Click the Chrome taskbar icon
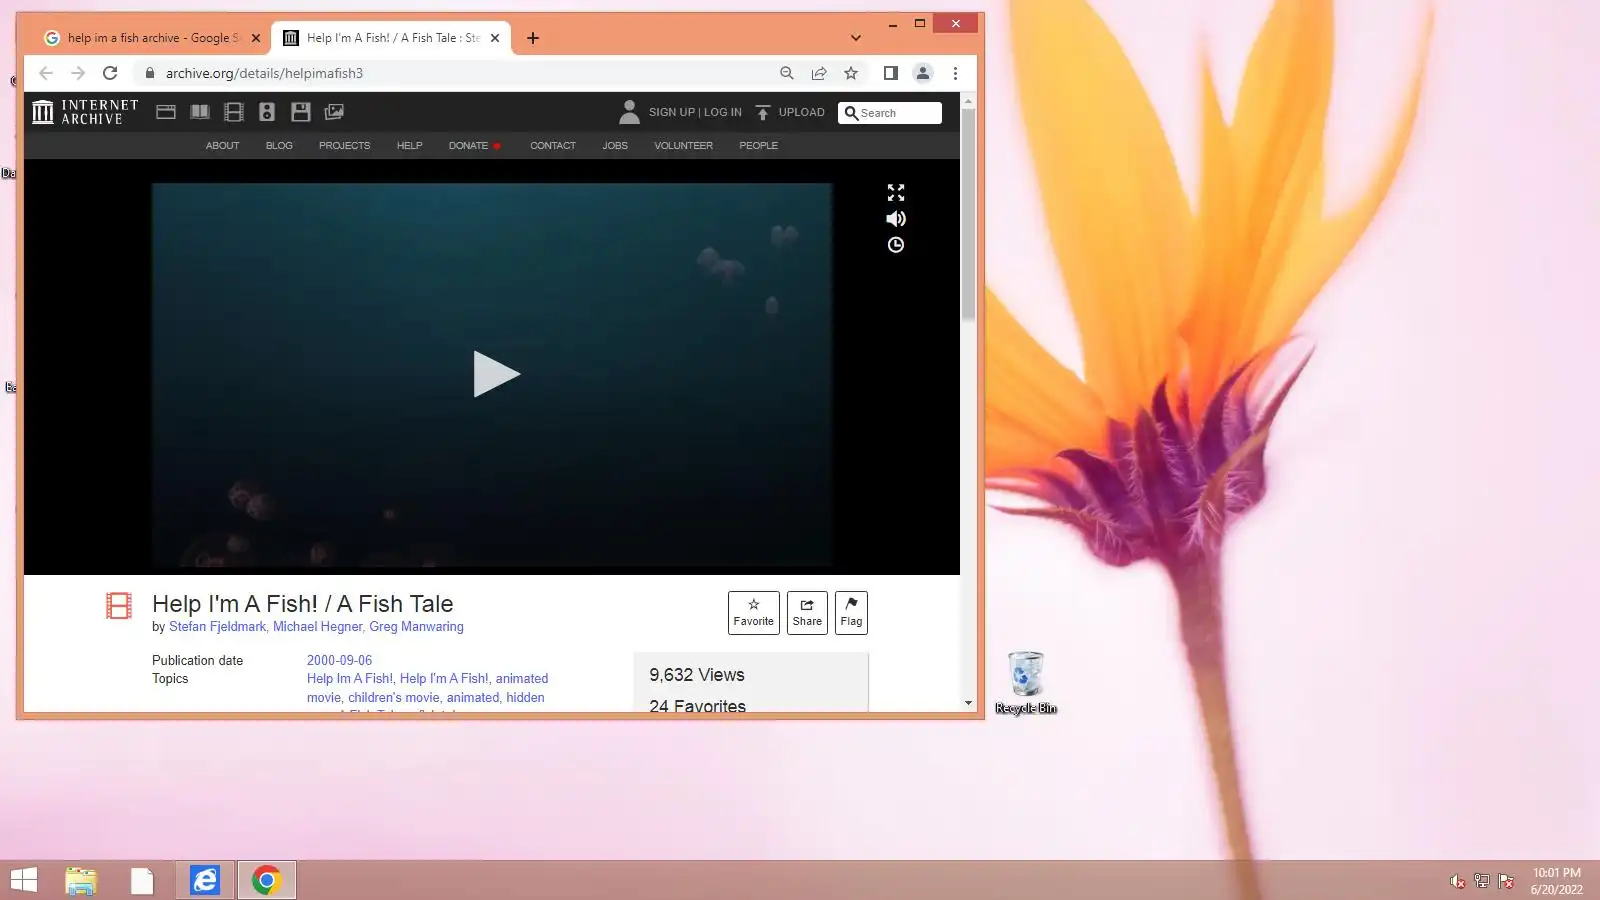The width and height of the screenshot is (1600, 900). tap(266, 880)
